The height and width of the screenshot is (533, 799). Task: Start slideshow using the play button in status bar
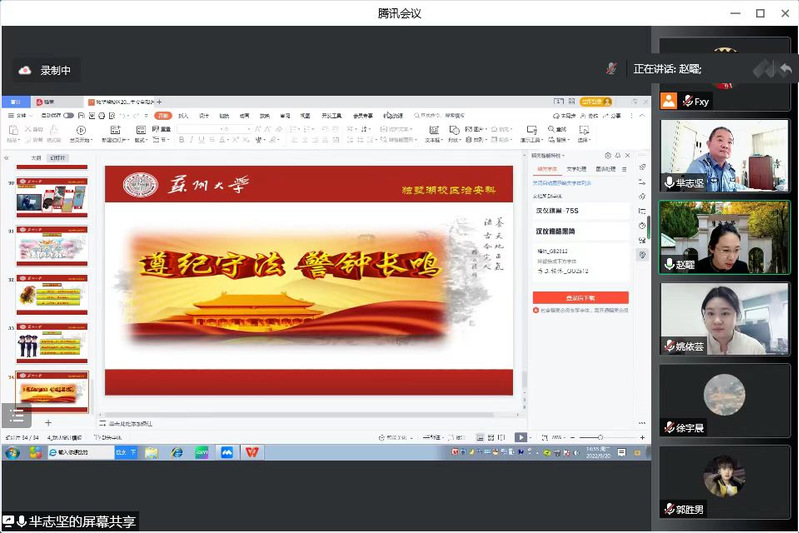tap(521, 437)
